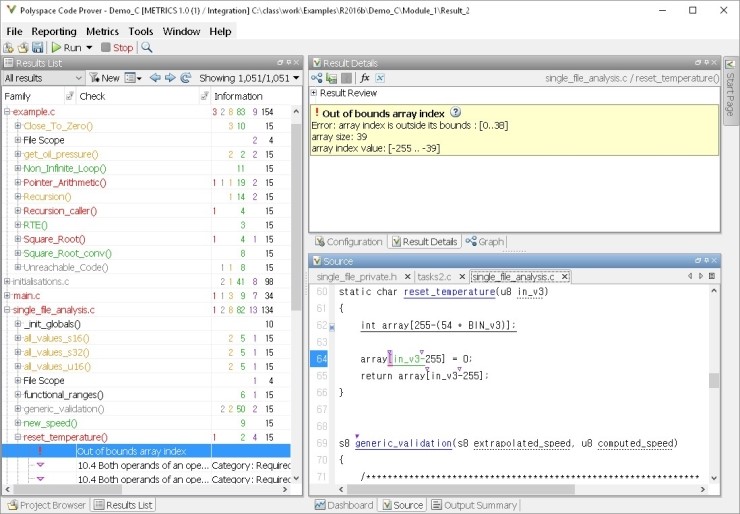
Task: Click the generic_validation function link in source
Action: [x=404, y=444]
